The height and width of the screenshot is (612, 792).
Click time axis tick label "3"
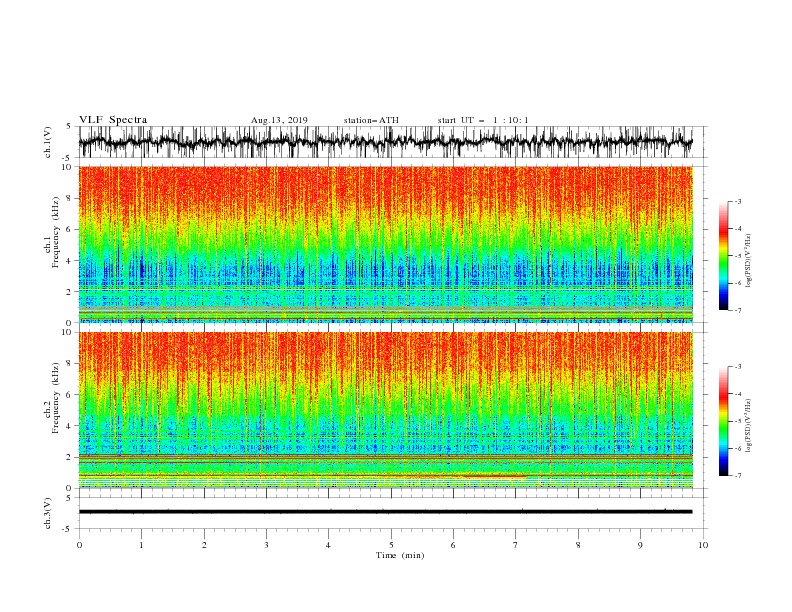pyautogui.click(x=266, y=545)
